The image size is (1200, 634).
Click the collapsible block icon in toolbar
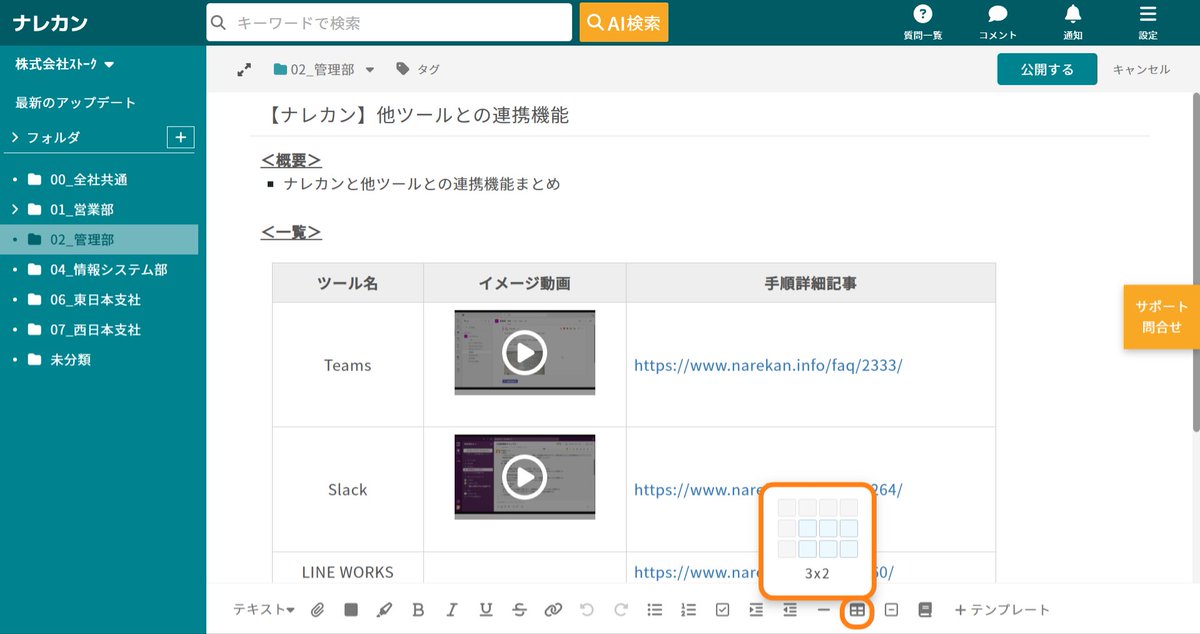[x=891, y=609]
